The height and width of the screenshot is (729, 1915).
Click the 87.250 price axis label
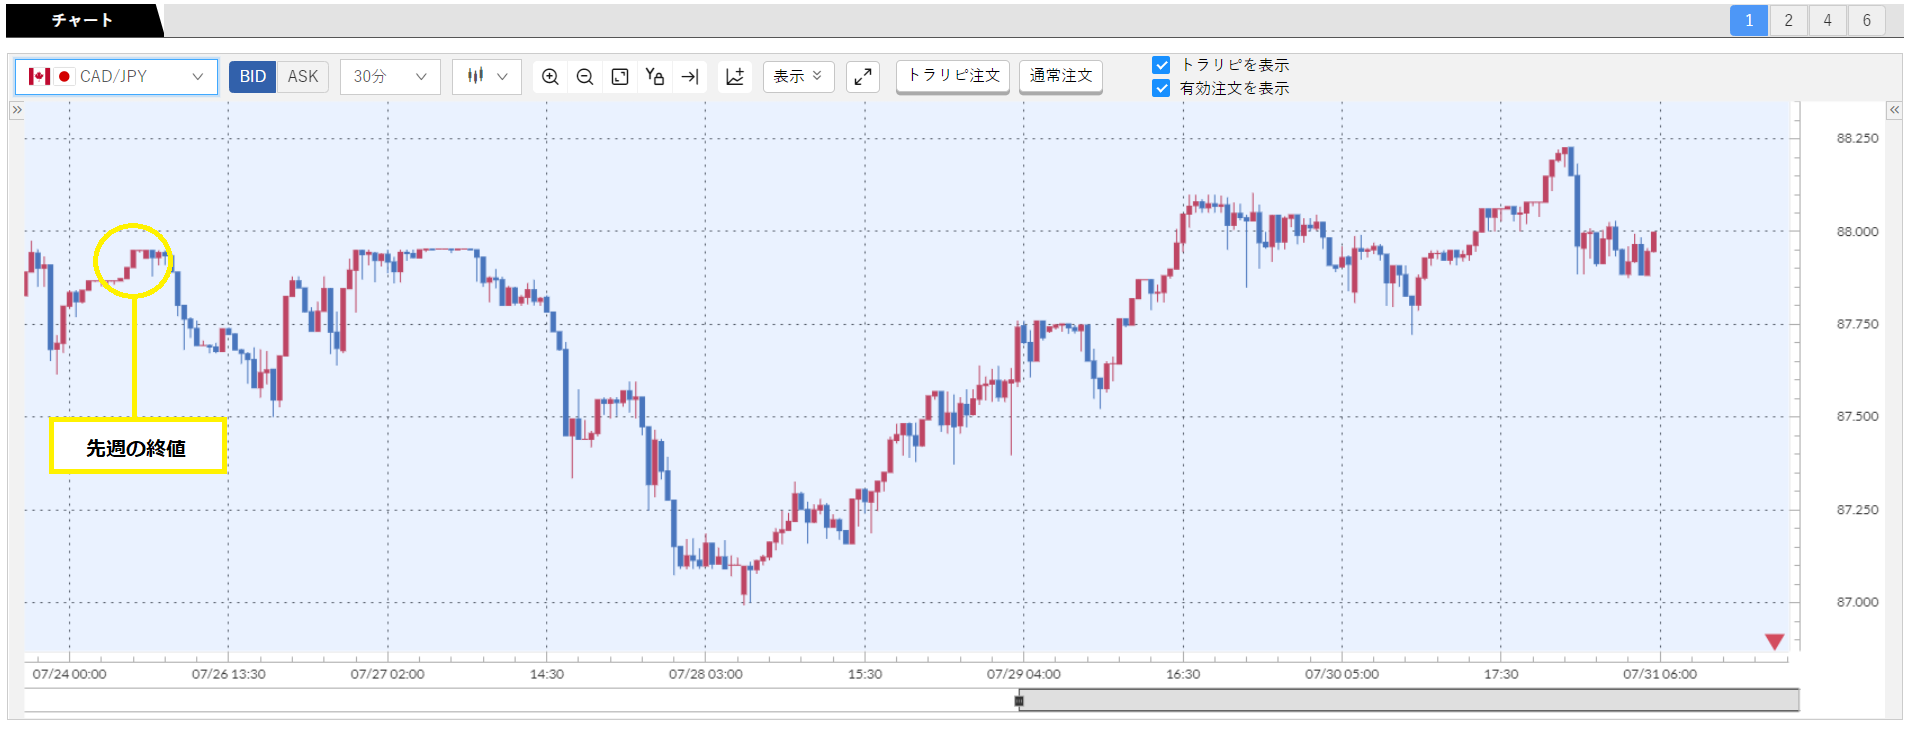click(x=1857, y=510)
